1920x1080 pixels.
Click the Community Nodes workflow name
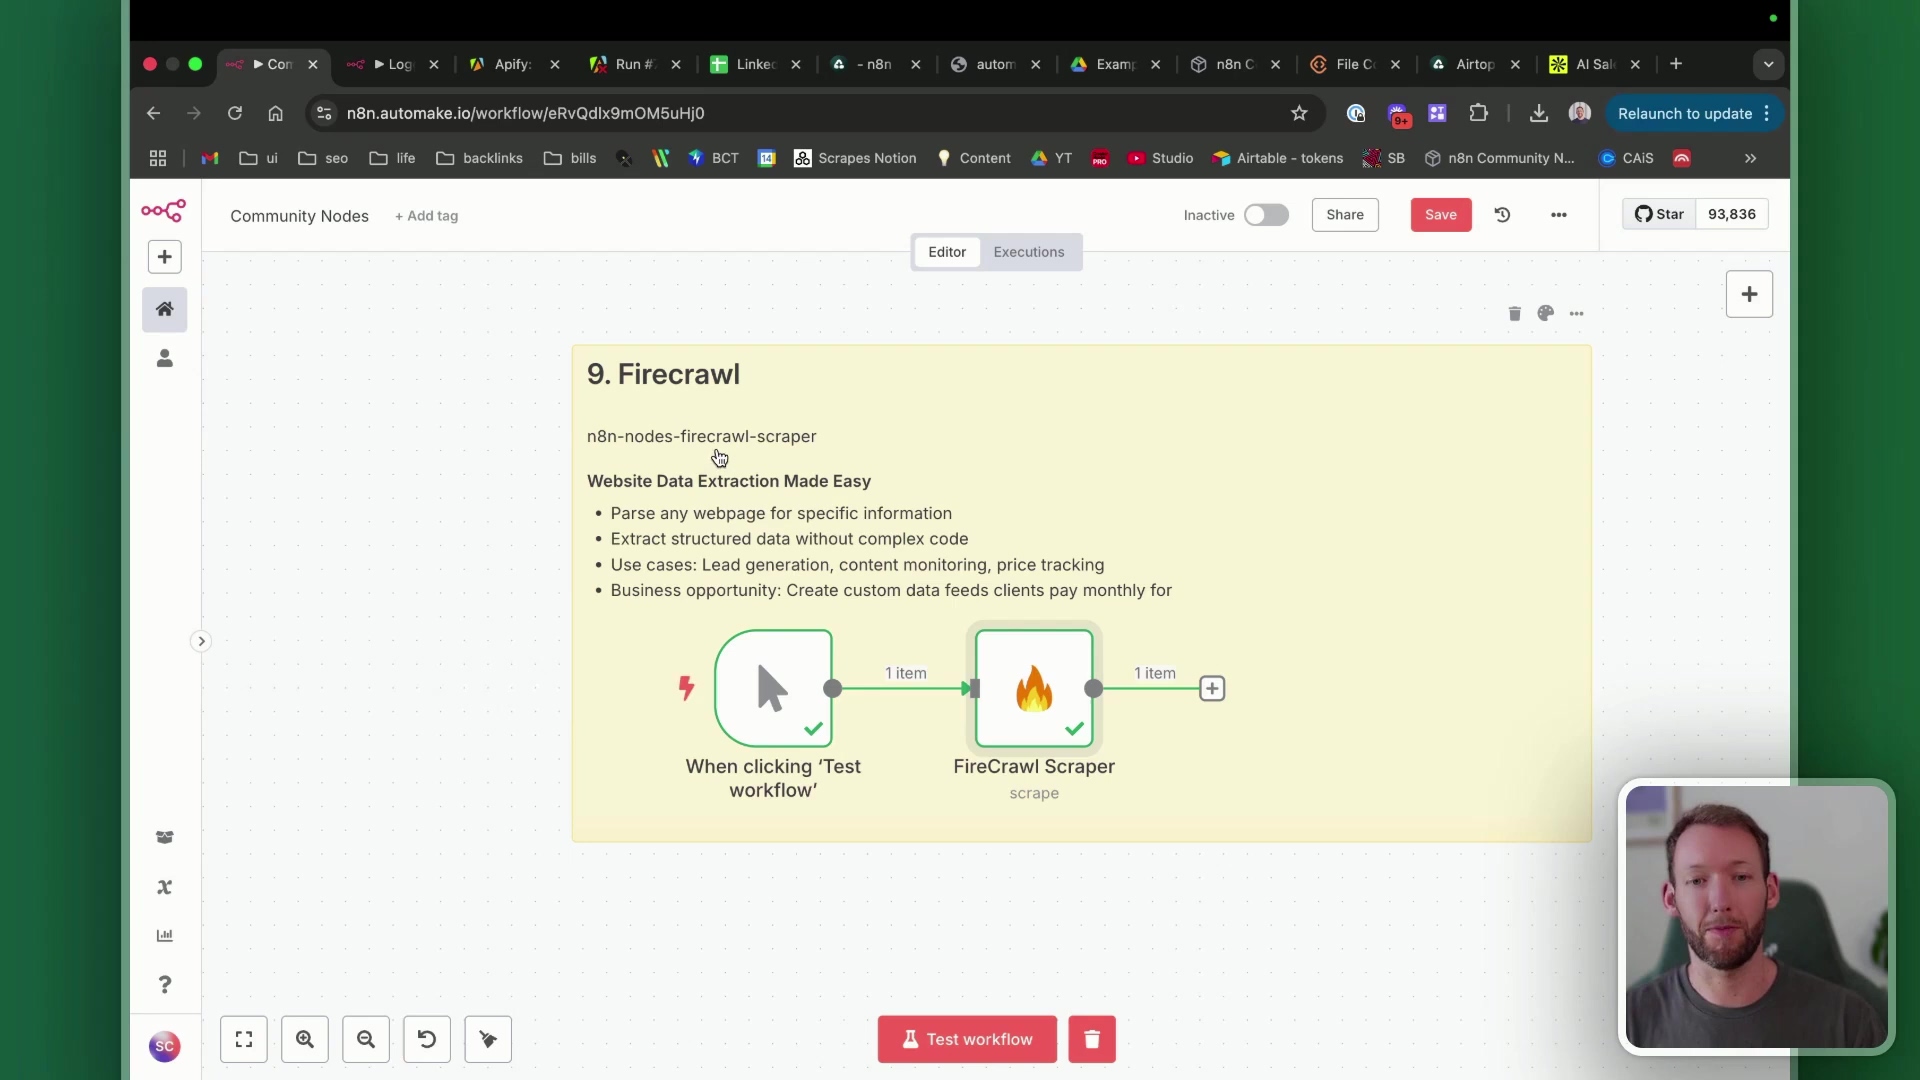tap(299, 216)
